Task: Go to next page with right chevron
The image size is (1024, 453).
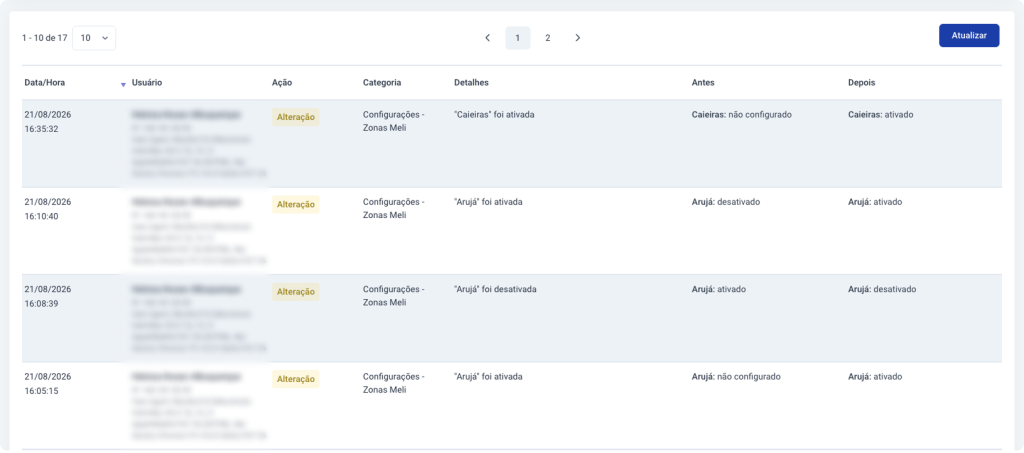Action: [577, 38]
